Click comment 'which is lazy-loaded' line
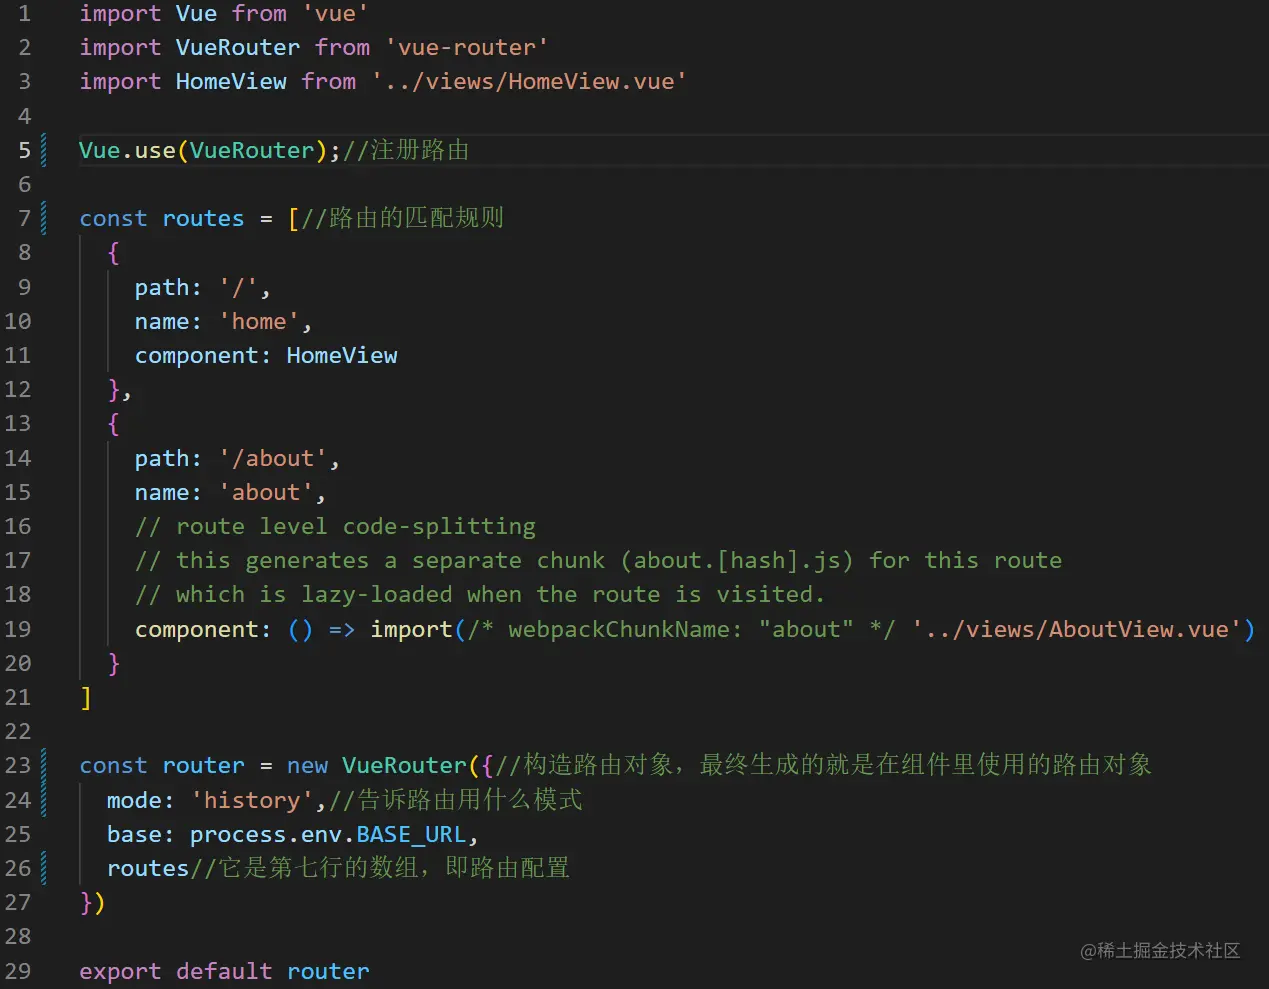The height and width of the screenshot is (989, 1269). [480, 595]
